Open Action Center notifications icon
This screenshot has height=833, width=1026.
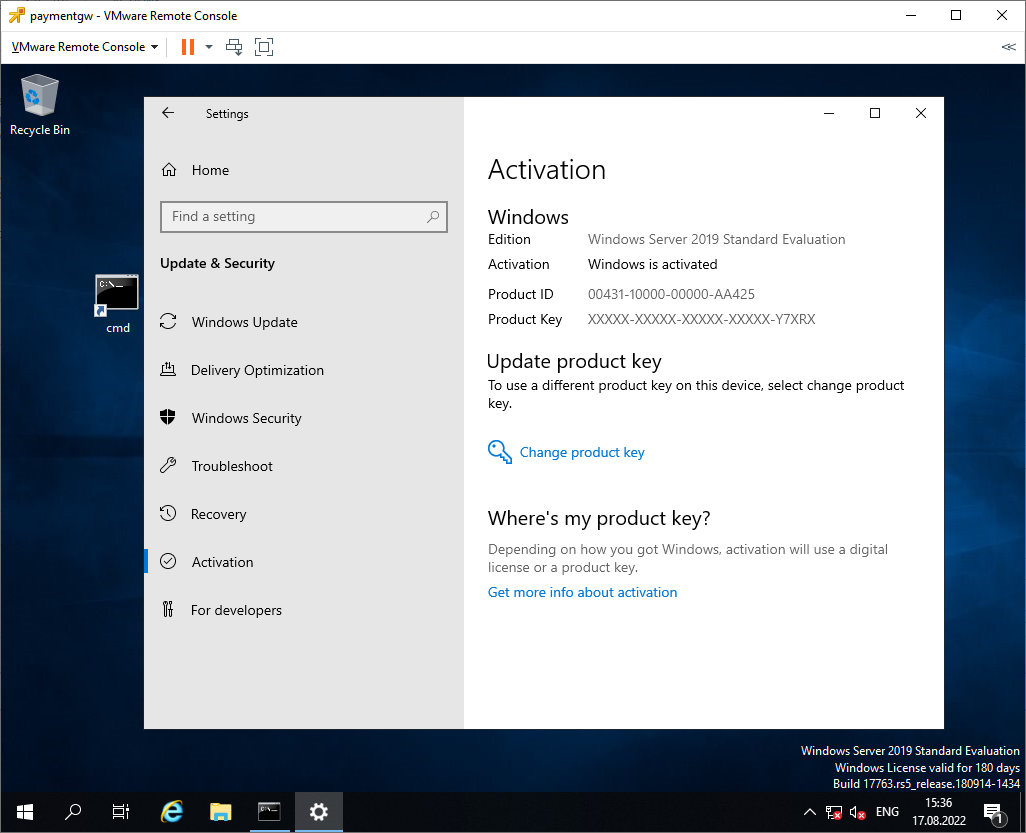tap(993, 813)
